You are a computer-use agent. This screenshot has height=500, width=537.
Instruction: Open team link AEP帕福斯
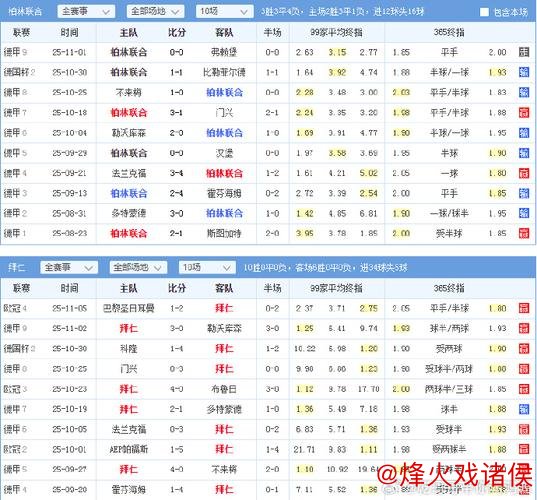coord(129,449)
